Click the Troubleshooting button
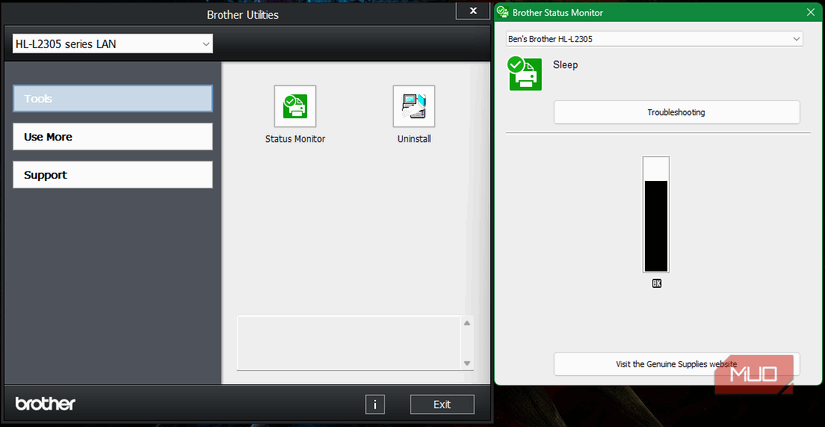The image size is (825, 427). coord(676,112)
